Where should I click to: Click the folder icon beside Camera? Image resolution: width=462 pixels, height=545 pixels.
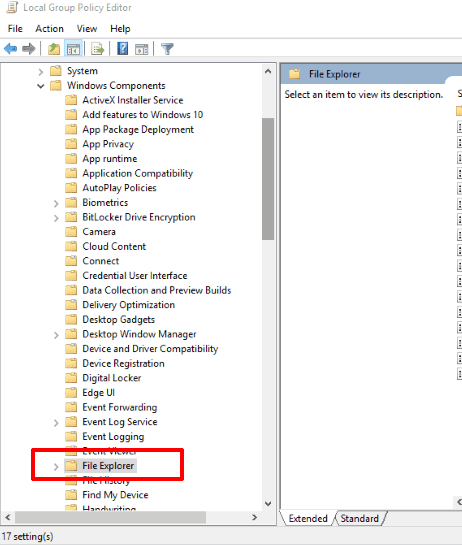(71, 231)
